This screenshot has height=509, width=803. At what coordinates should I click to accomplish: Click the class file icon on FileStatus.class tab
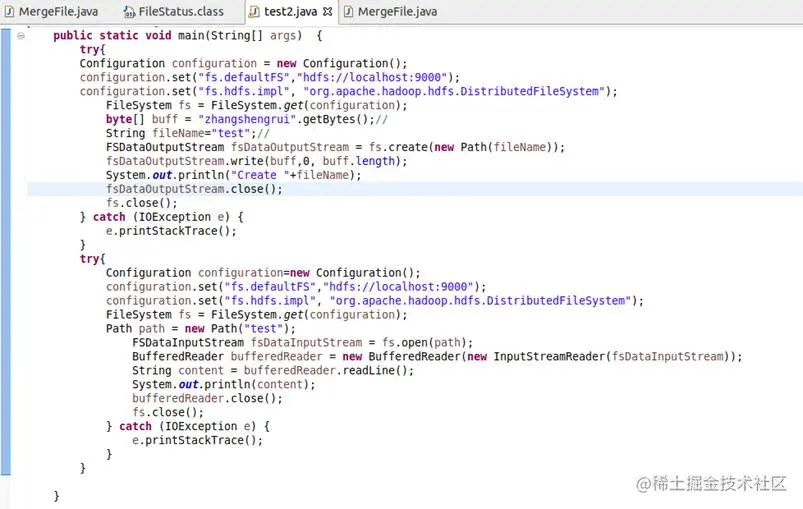130,11
